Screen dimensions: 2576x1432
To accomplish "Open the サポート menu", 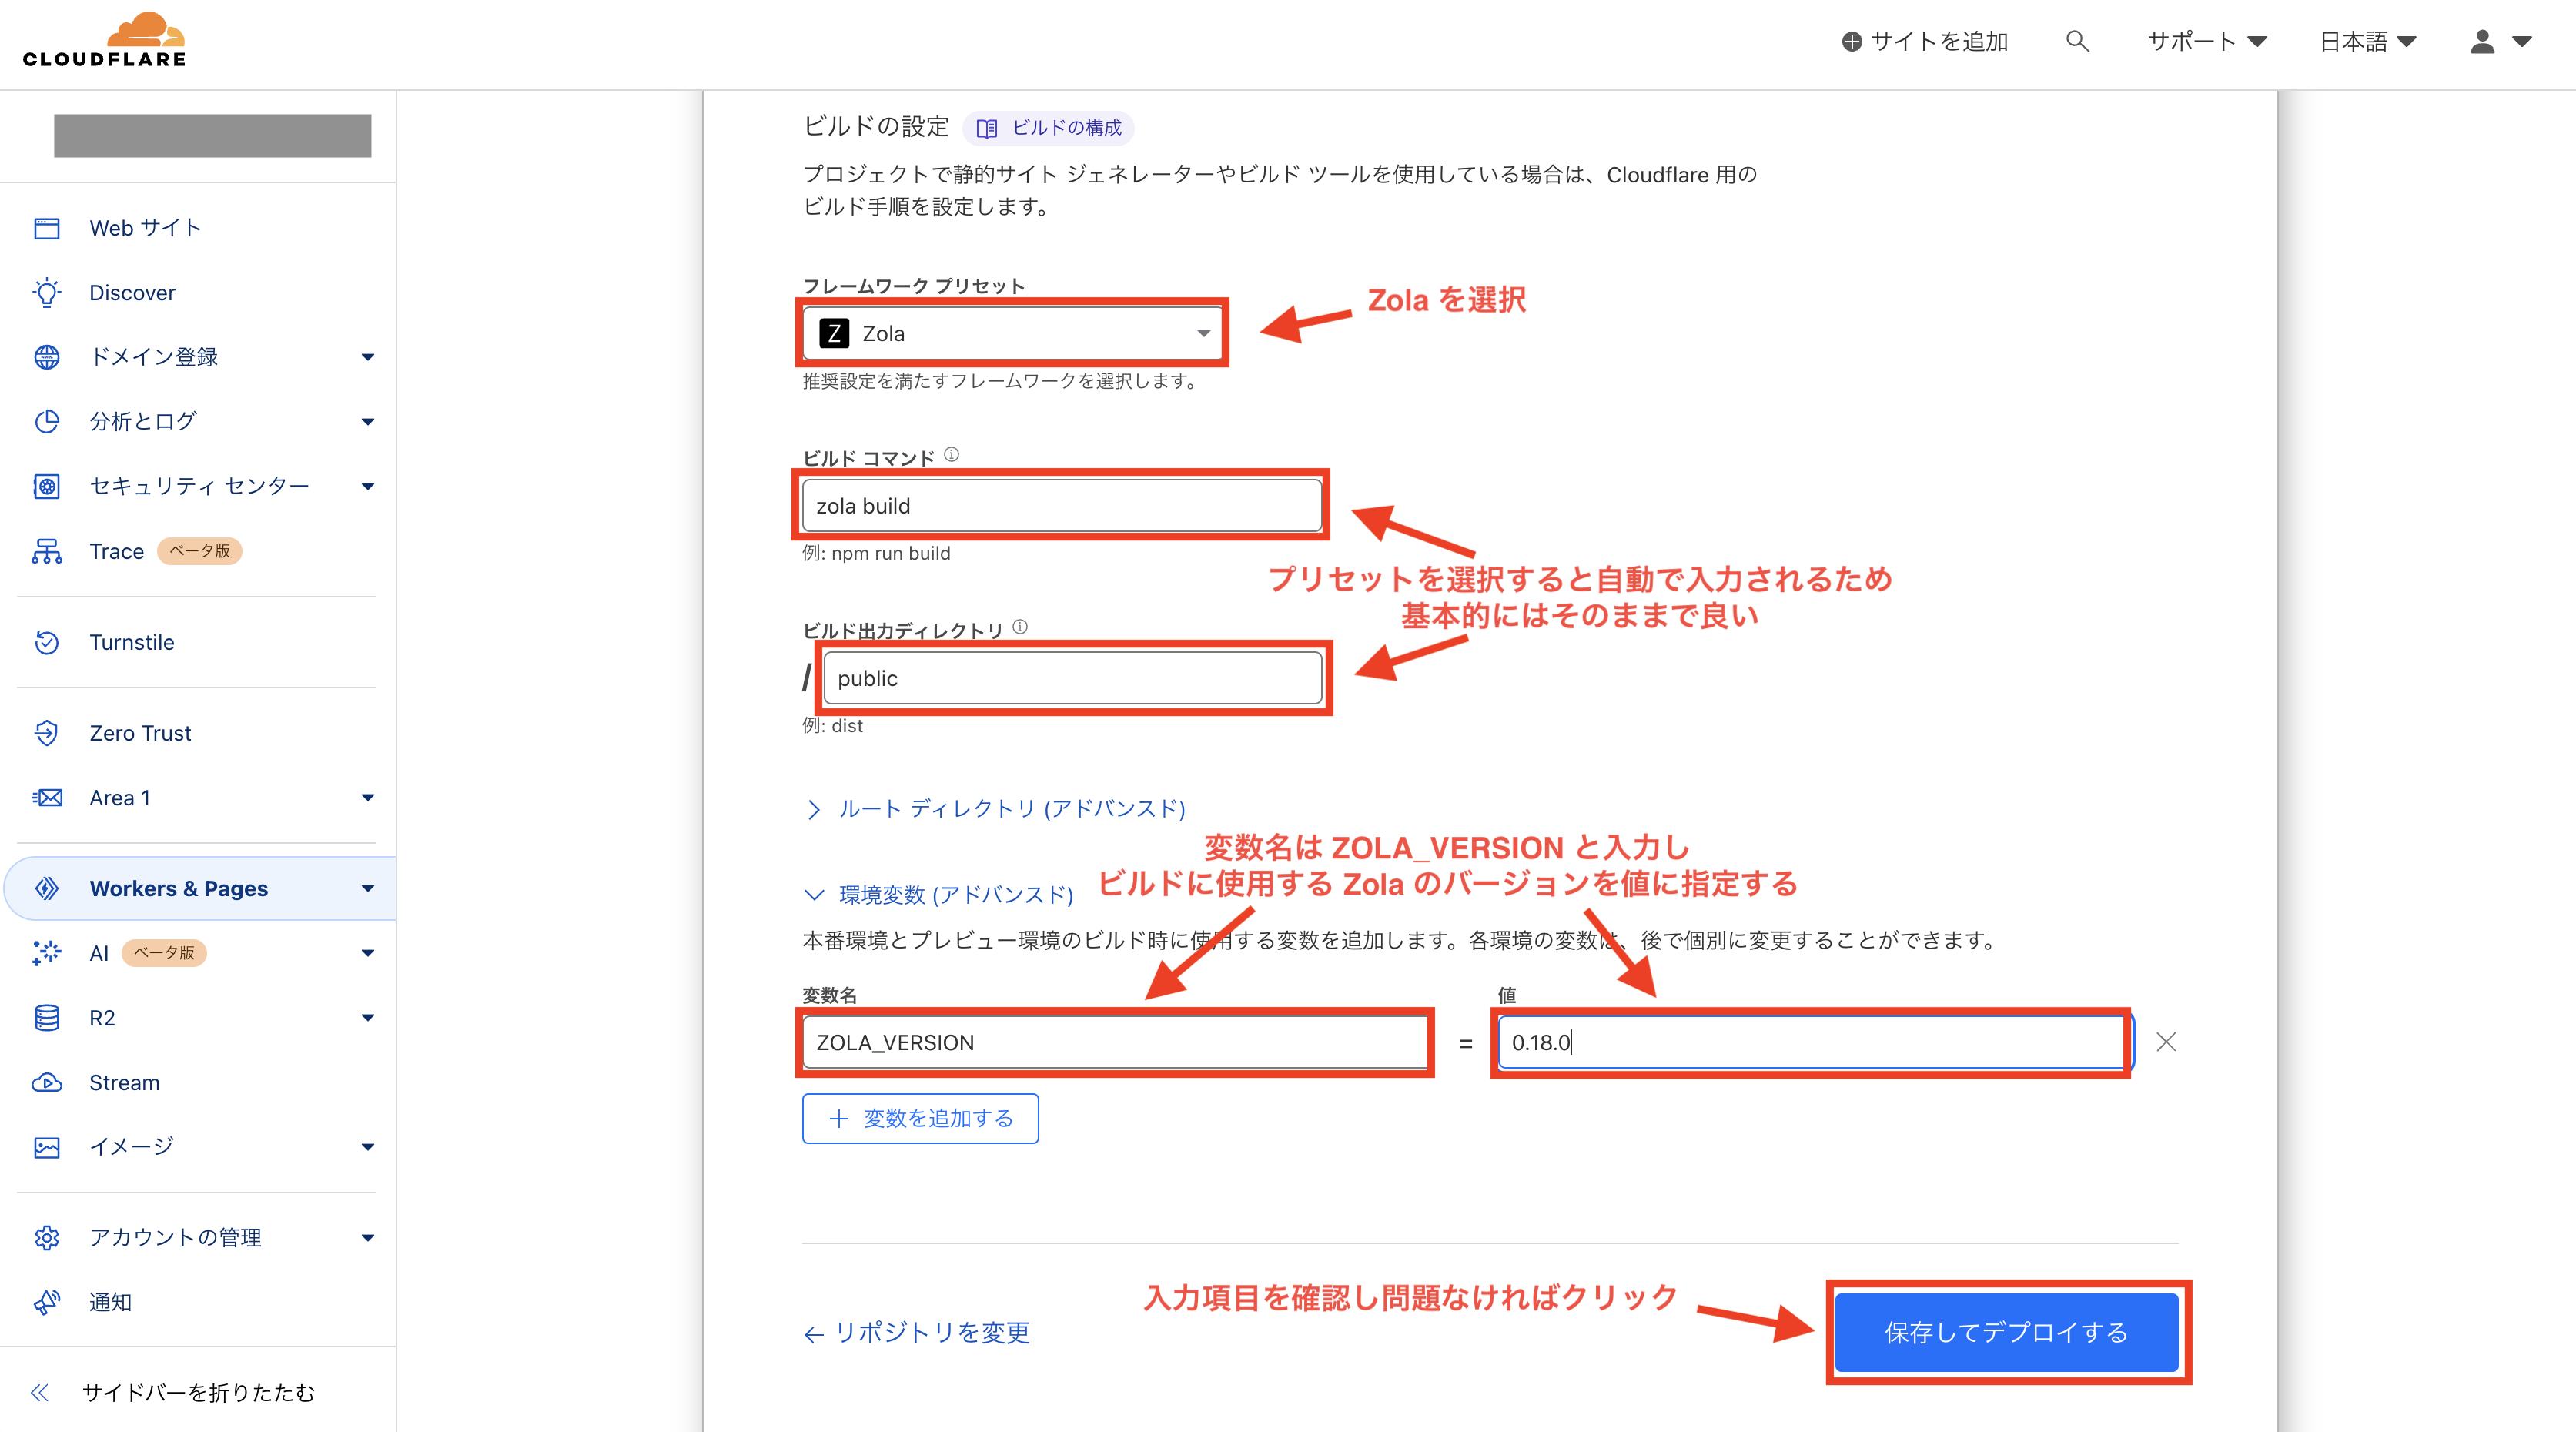I will pos(2206,41).
